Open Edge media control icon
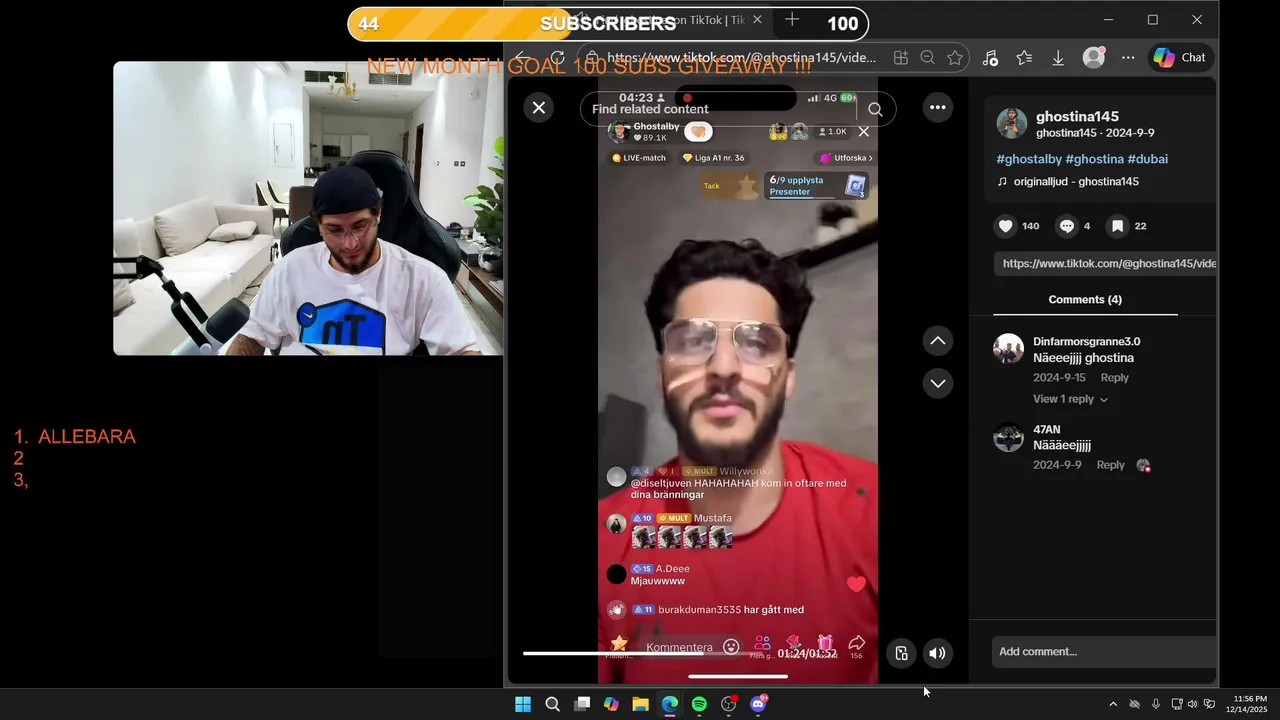The image size is (1280, 720). tap(990, 58)
